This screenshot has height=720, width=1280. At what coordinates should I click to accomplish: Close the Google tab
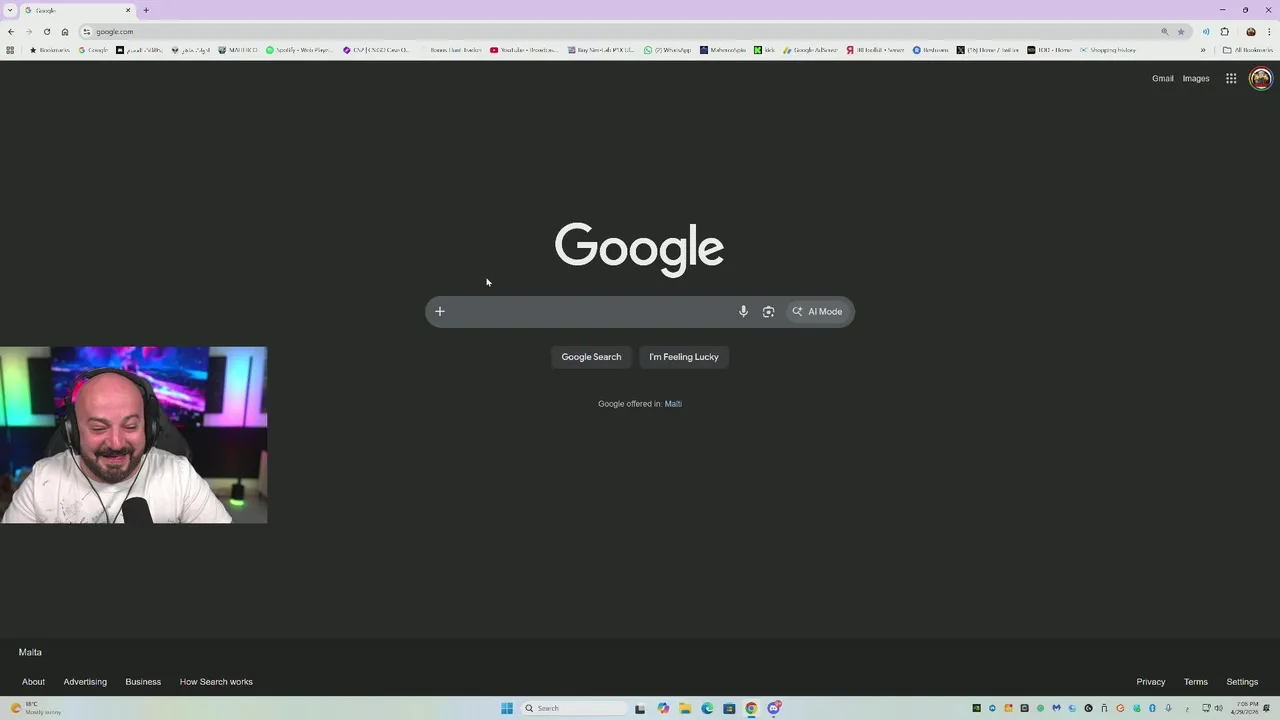128,10
